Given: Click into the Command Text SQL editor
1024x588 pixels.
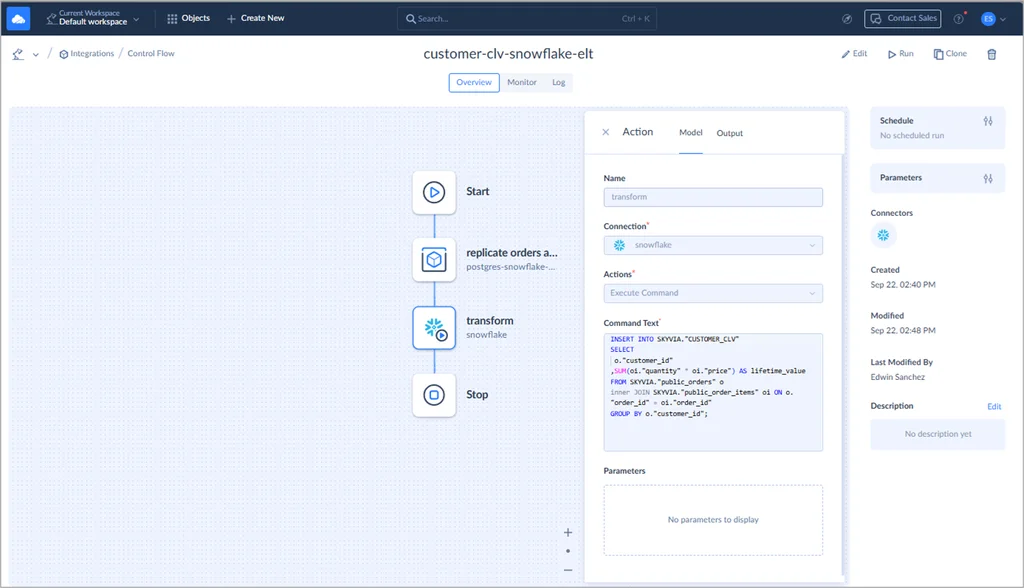Looking at the screenshot, I should (713, 392).
